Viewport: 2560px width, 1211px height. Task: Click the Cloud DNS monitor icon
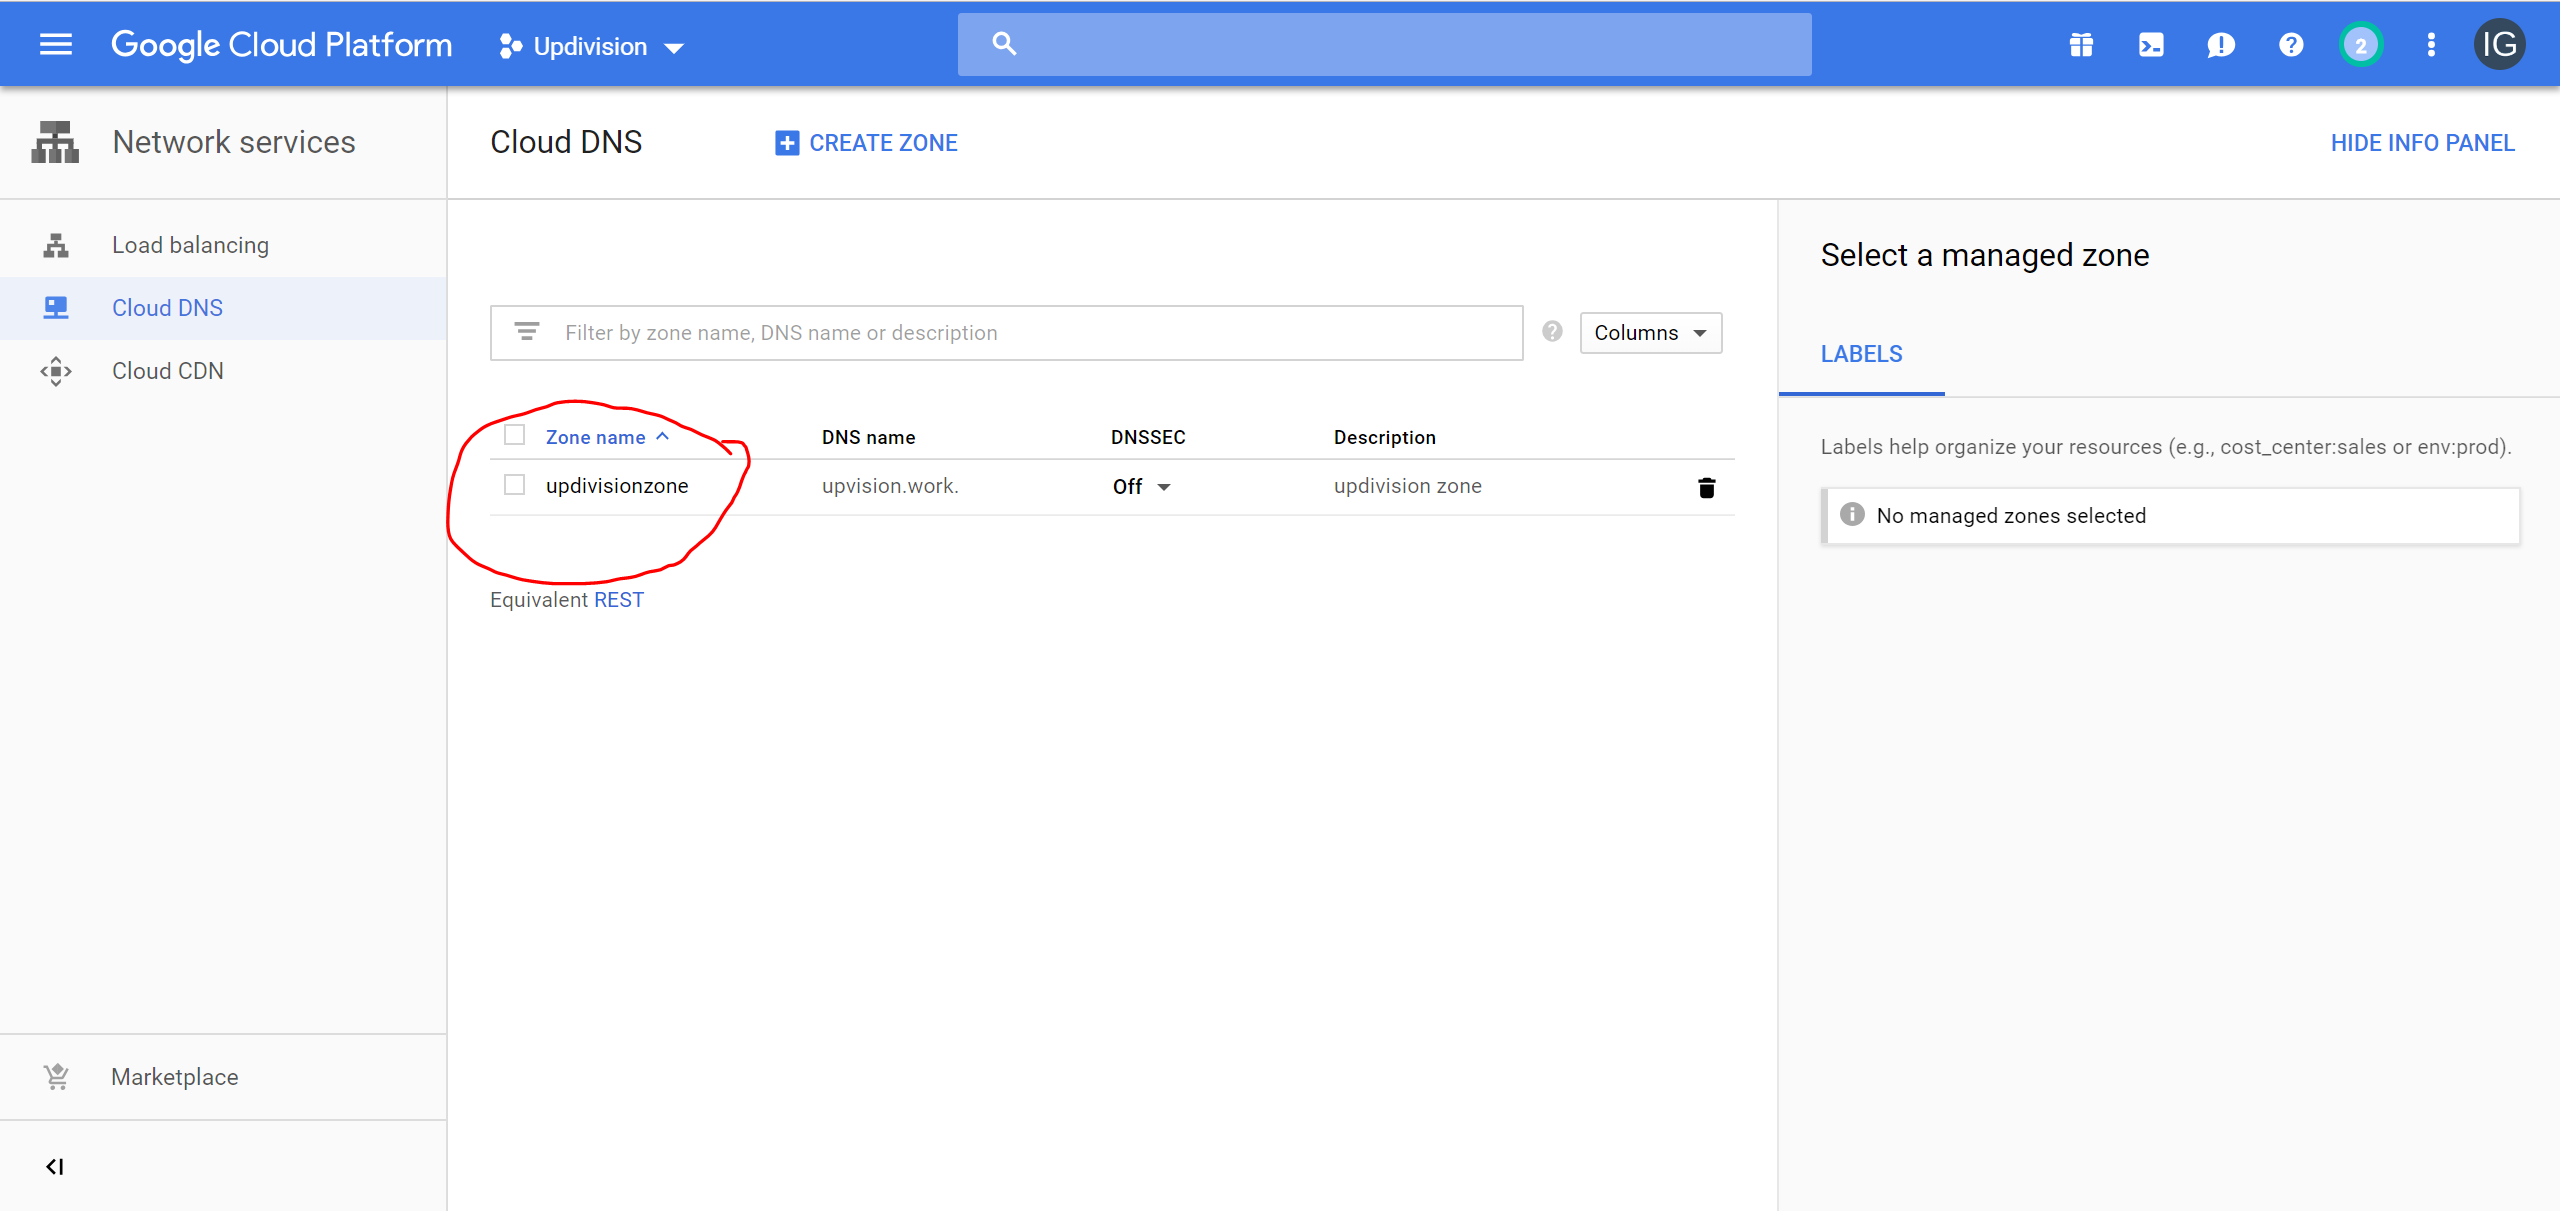click(56, 308)
